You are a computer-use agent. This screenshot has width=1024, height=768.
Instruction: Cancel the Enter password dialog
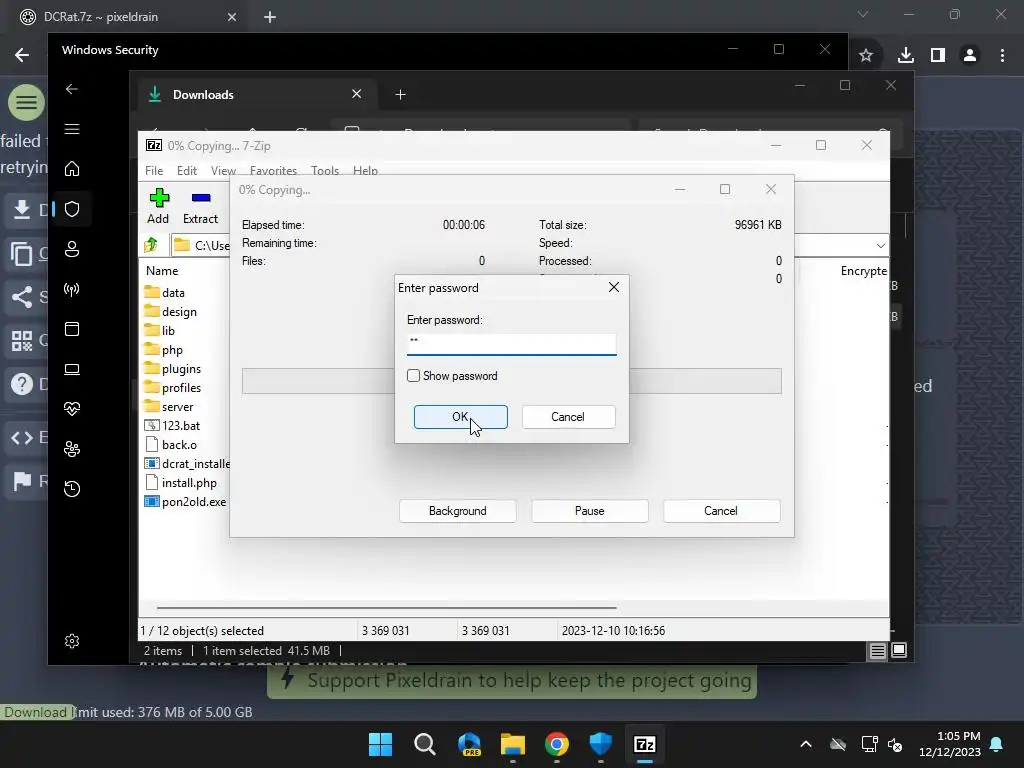point(568,417)
